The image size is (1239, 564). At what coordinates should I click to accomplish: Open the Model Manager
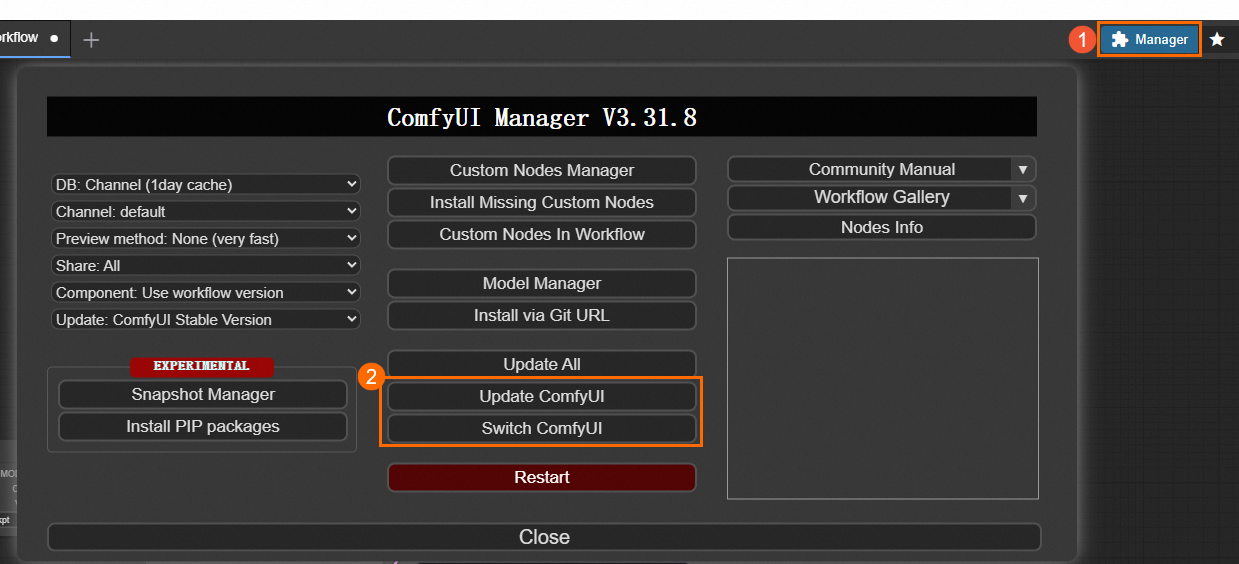tap(542, 283)
